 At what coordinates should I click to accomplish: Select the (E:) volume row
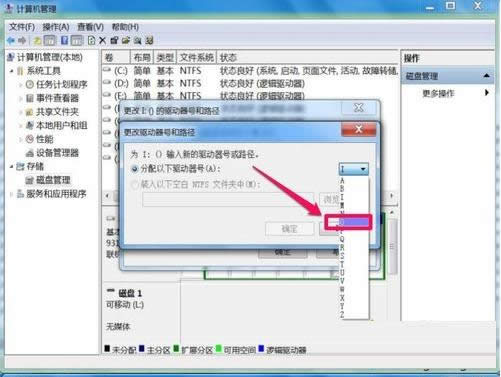[250, 96]
